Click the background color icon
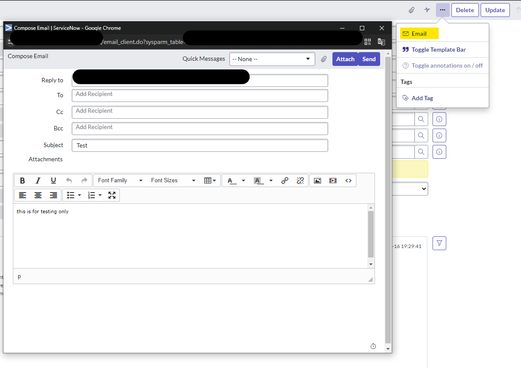This screenshot has width=521, height=368. [x=259, y=181]
